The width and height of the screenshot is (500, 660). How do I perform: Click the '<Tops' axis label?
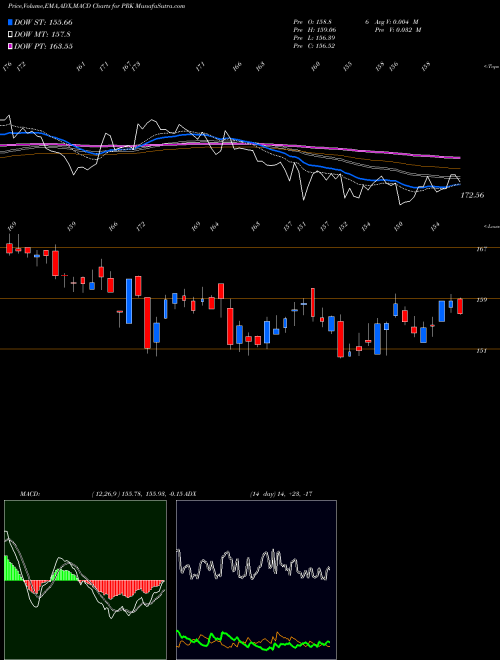point(491,67)
